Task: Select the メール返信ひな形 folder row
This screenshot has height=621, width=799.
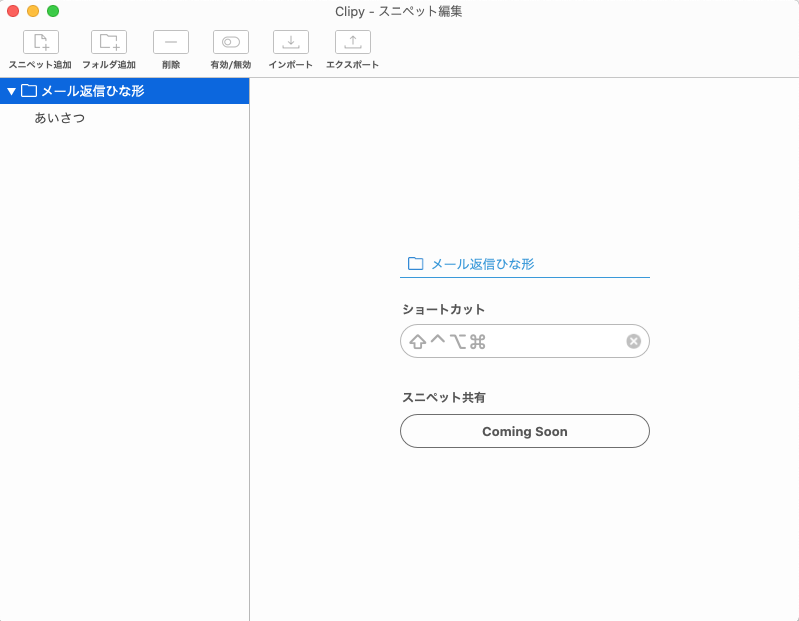Action: coord(124,91)
